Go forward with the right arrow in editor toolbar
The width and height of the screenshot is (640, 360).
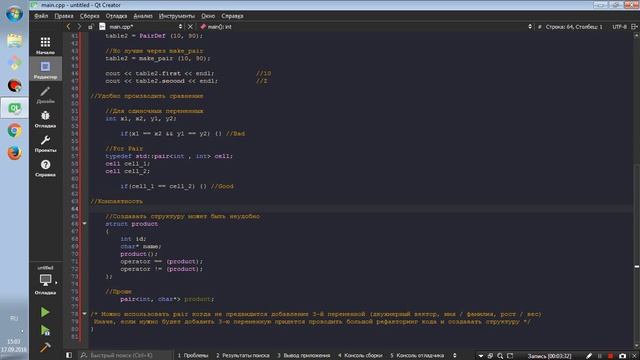(79, 27)
